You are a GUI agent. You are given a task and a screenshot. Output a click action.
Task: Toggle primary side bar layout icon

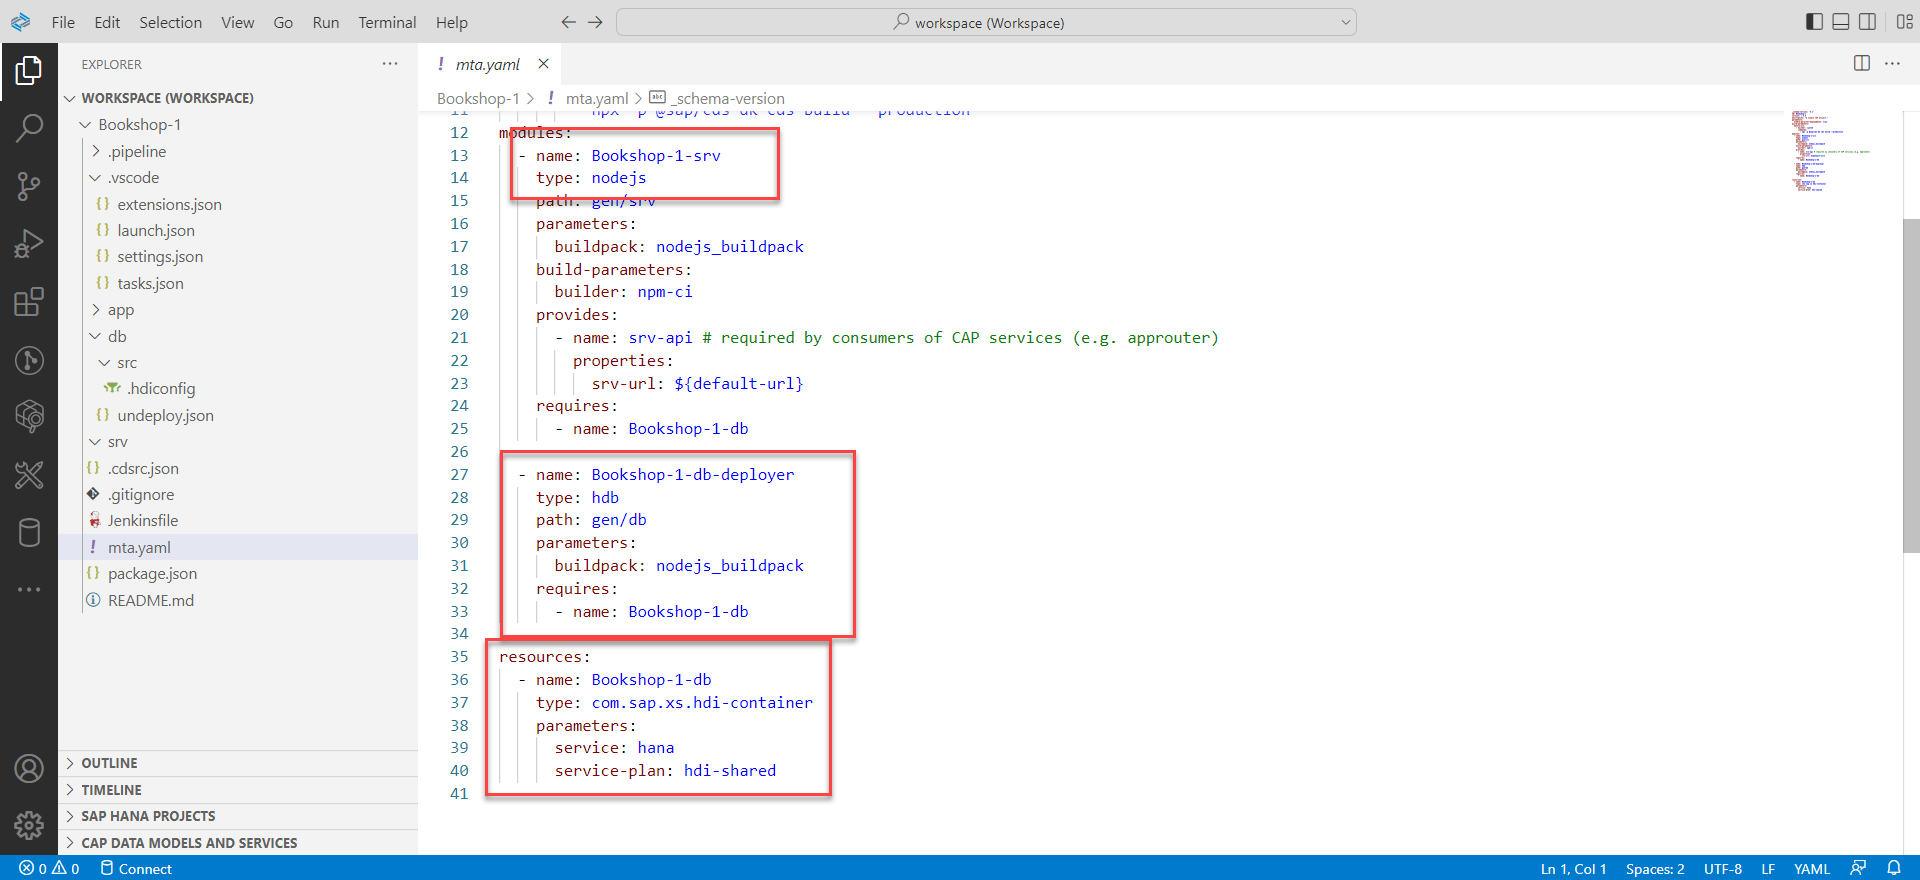(x=1814, y=22)
